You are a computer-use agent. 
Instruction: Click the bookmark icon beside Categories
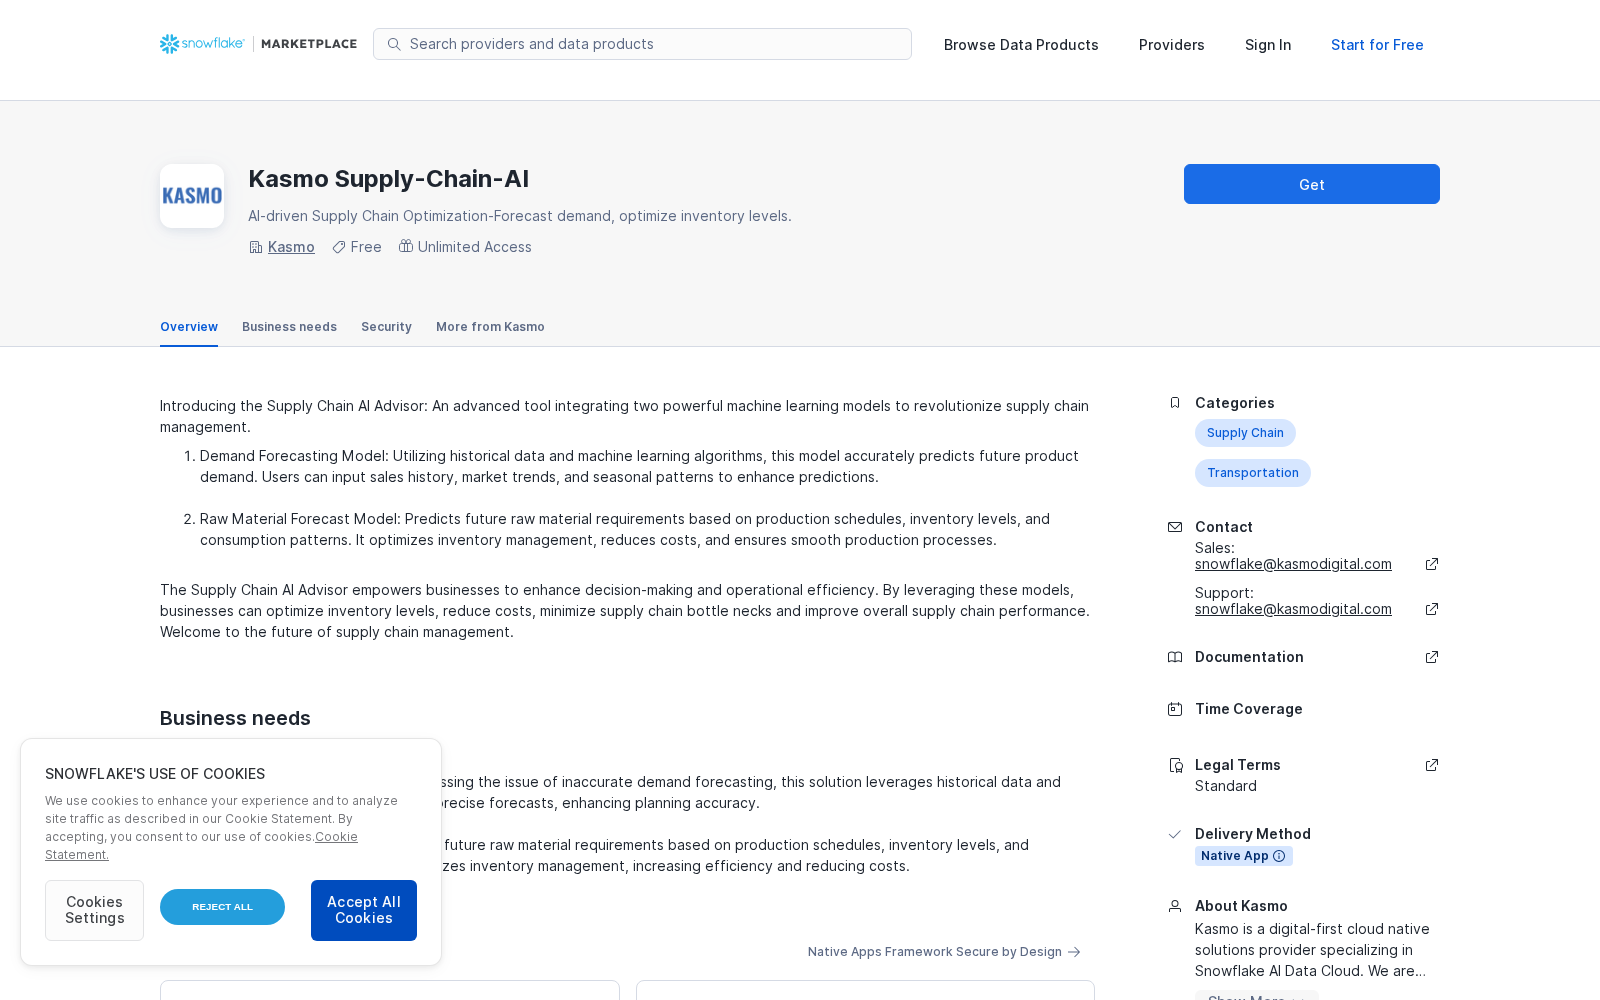coord(1175,403)
